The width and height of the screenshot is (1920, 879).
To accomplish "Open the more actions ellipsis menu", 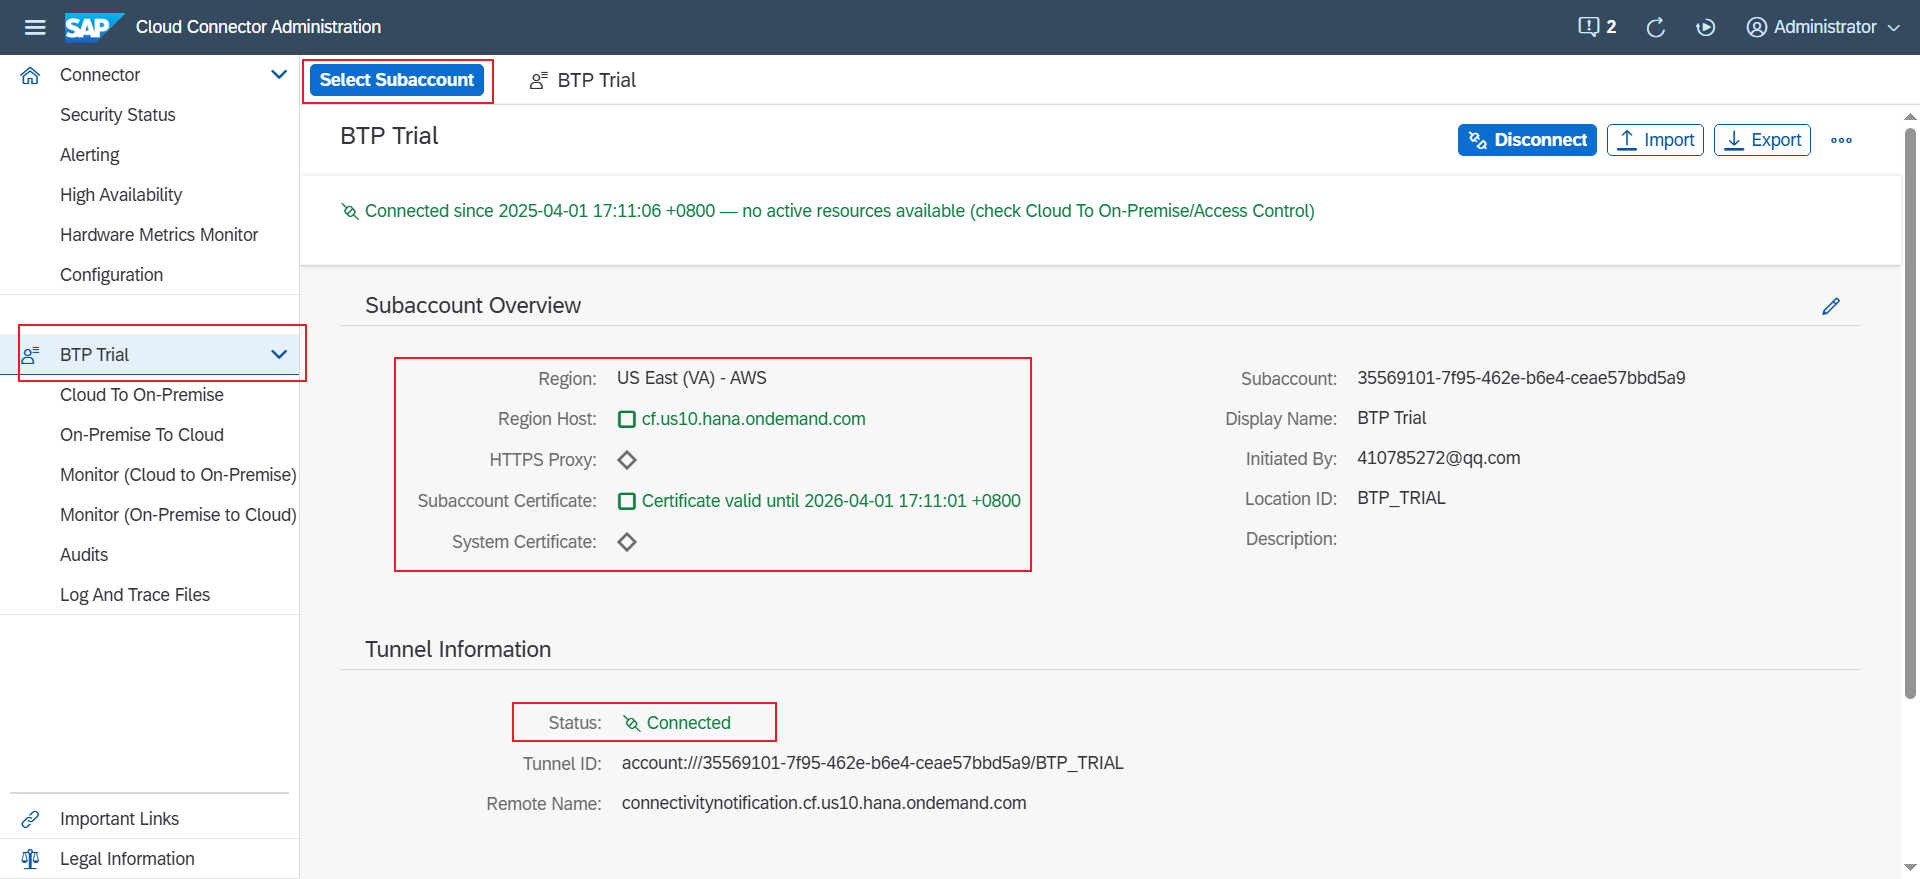I will coord(1841,140).
